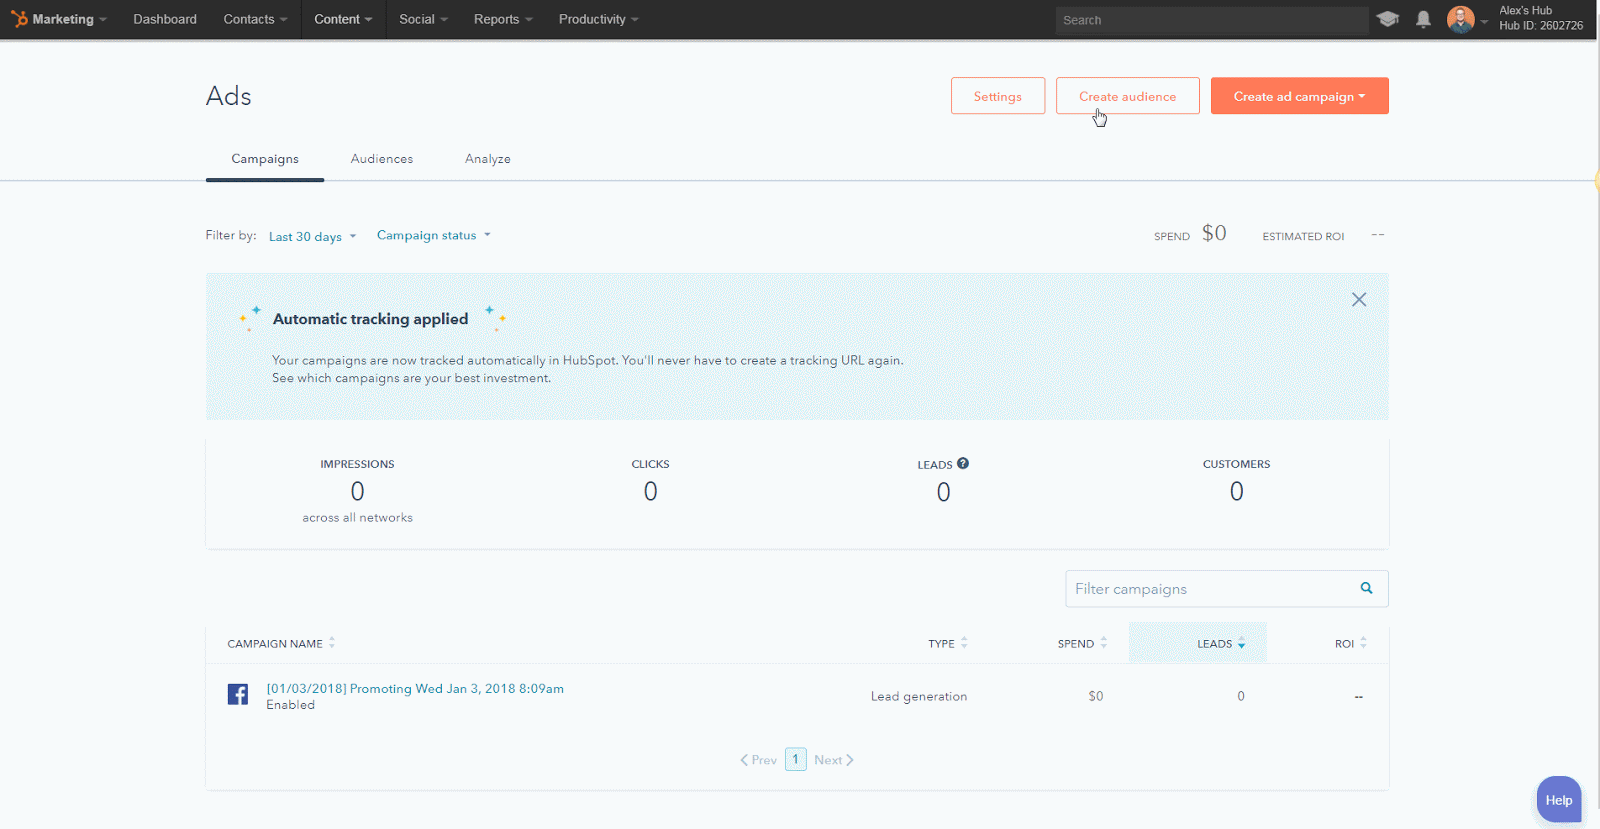Open the Promoting Wed Jan 3 campaign link
This screenshot has width=1600, height=829.
point(414,689)
